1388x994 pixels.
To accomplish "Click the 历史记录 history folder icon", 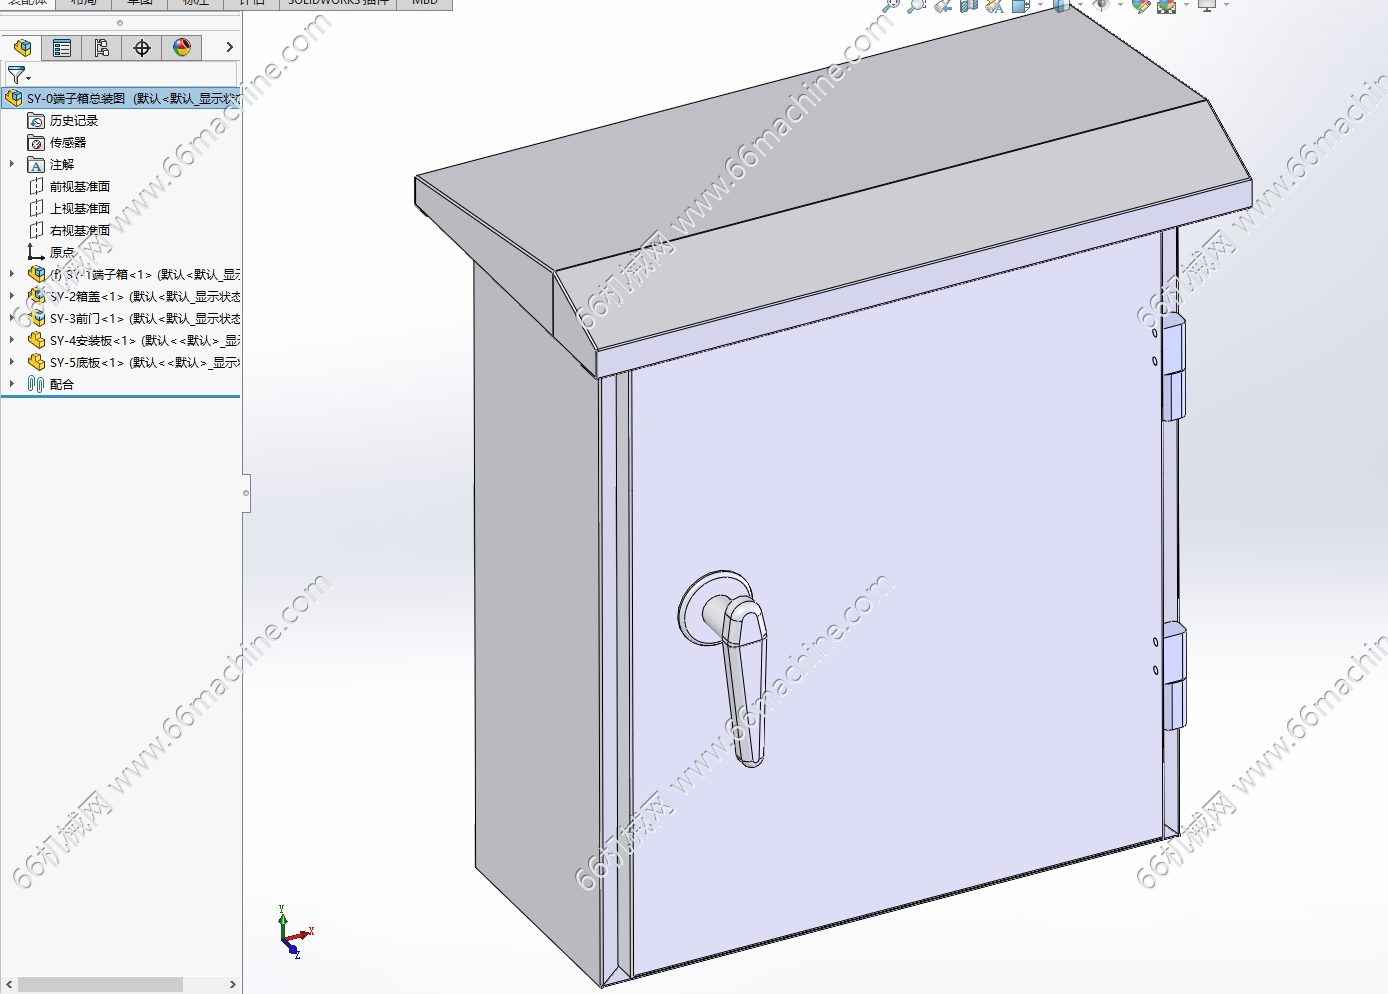I will coord(36,120).
